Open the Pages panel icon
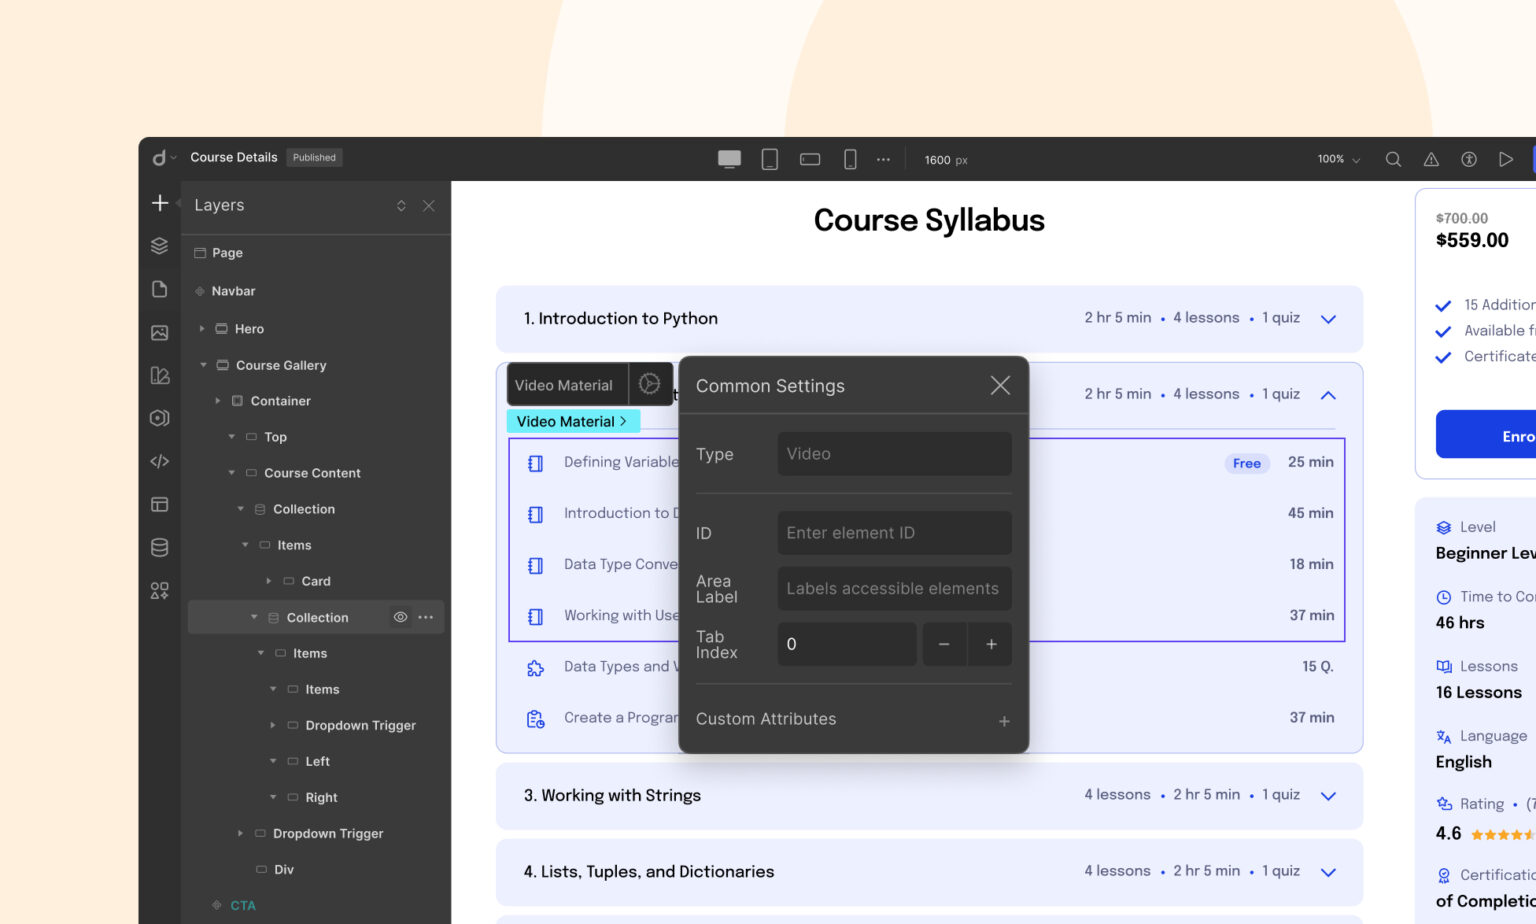 pos(160,289)
